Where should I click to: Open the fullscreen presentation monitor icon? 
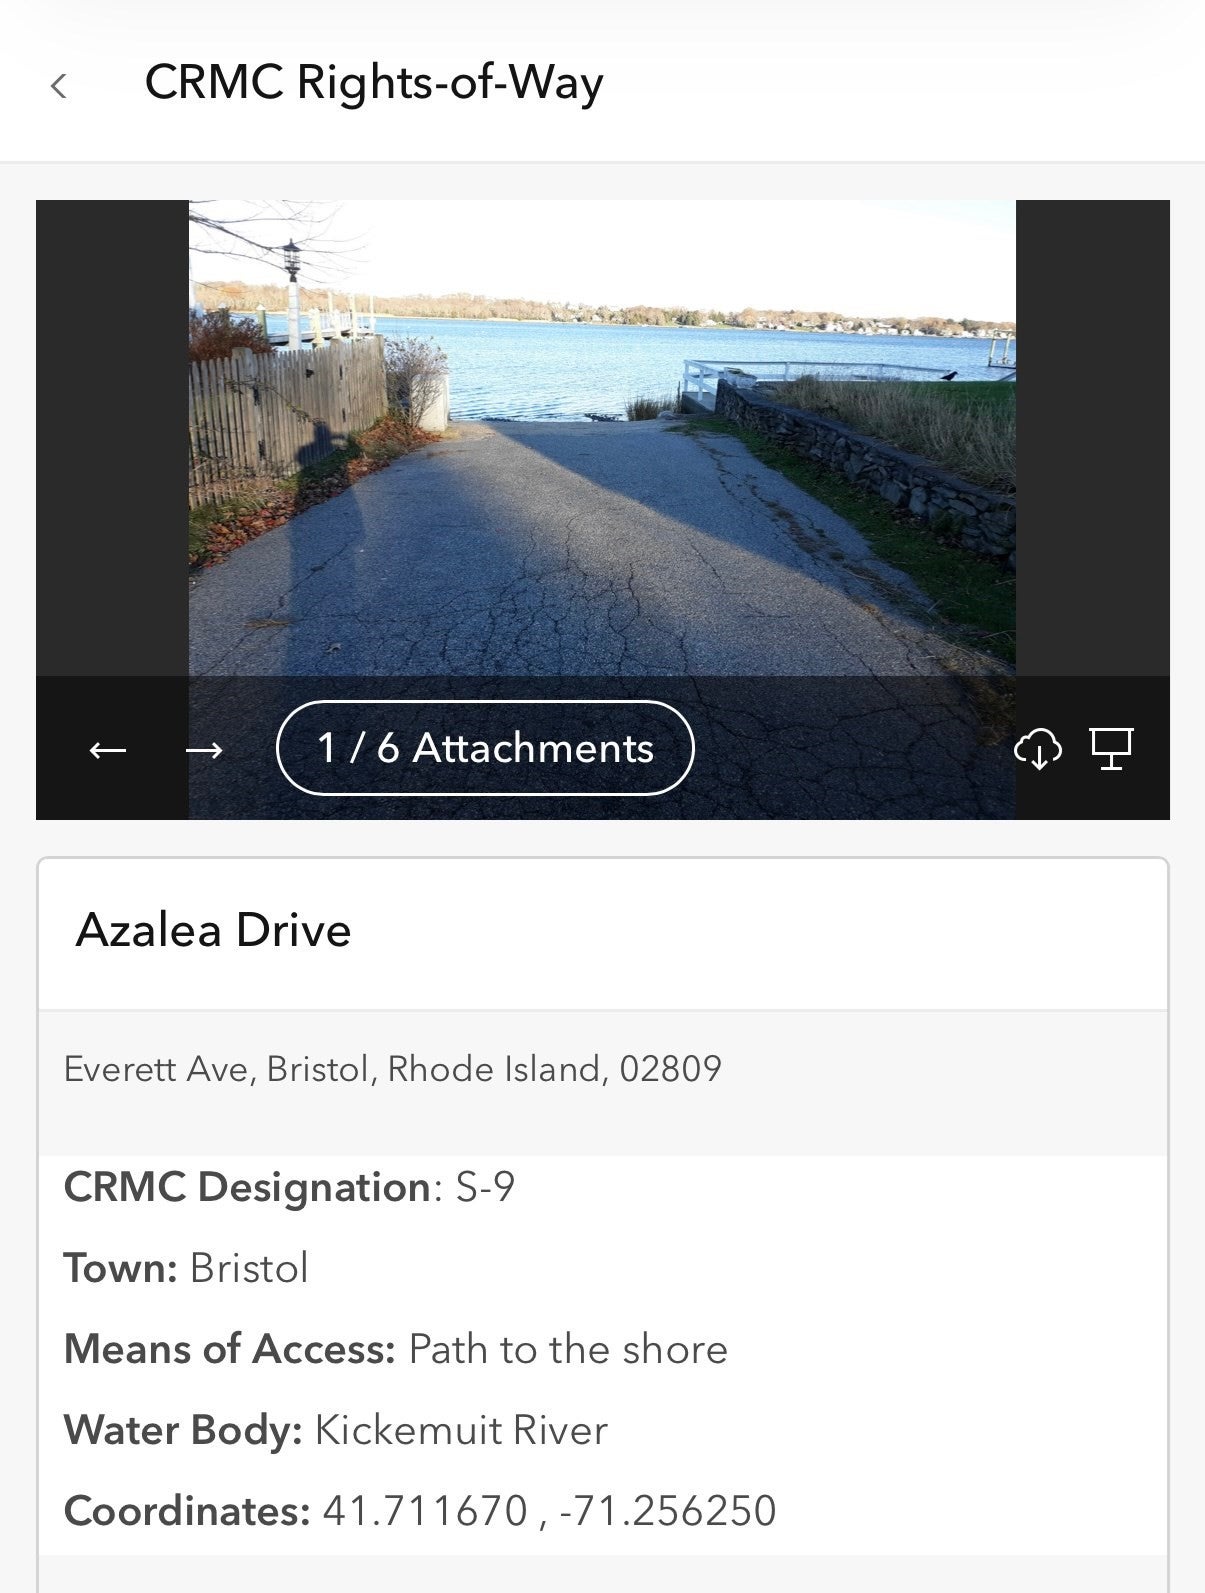(1111, 748)
